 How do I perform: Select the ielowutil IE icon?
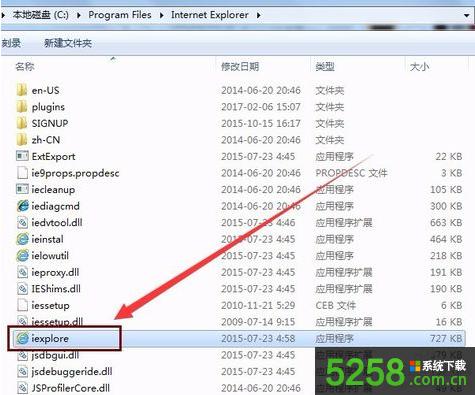pyautogui.click(x=23, y=256)
